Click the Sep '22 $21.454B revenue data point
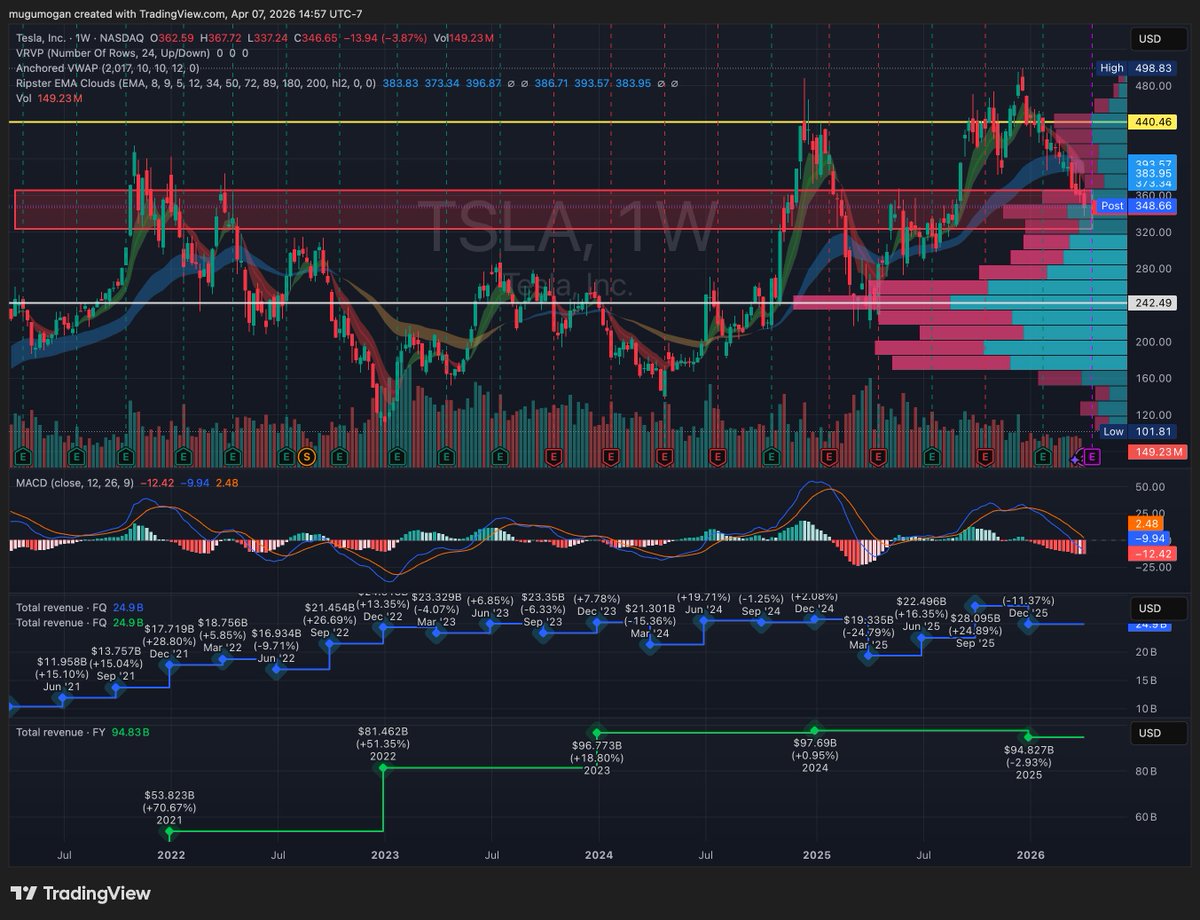The width and height of the screenshot is (1200, 920). [330, 645]
